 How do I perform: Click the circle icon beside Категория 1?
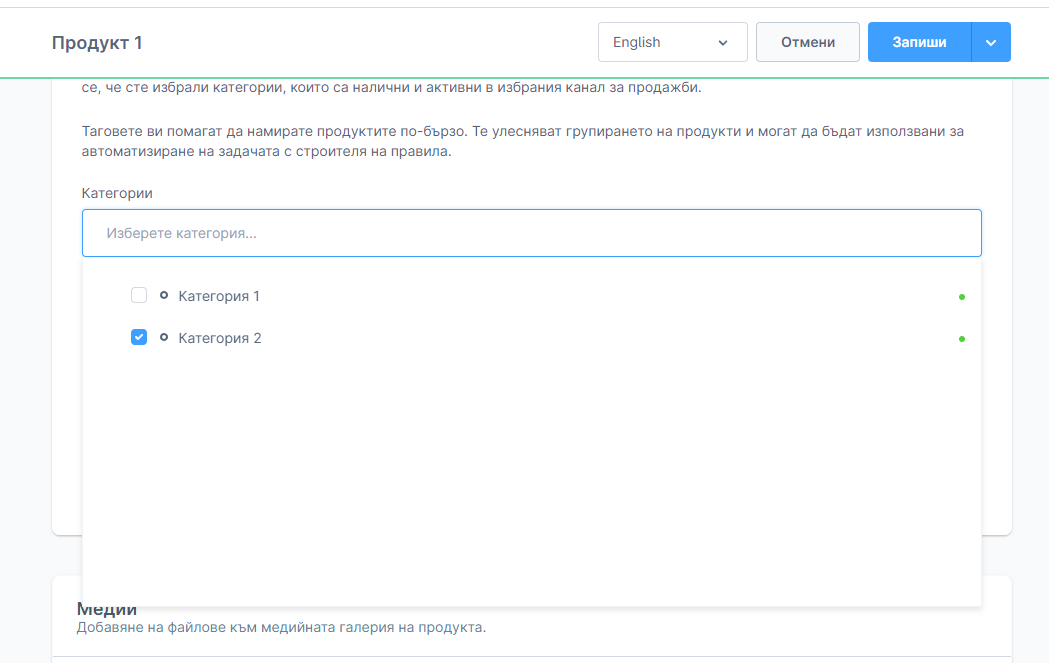pyautogui.click(x=164, y=296)
